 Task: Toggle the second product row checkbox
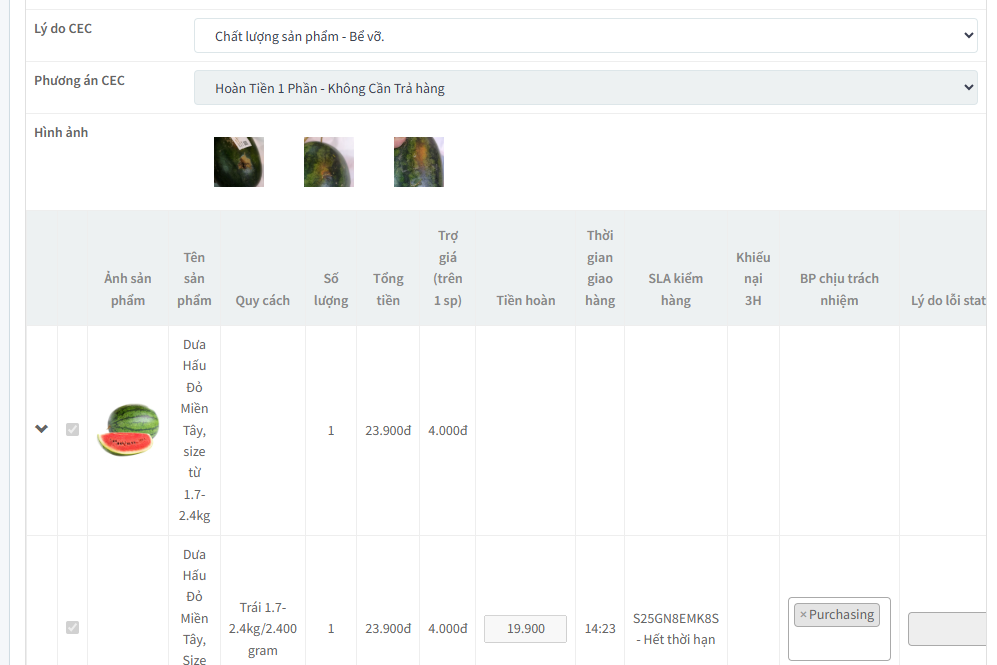tap(72, 627)
